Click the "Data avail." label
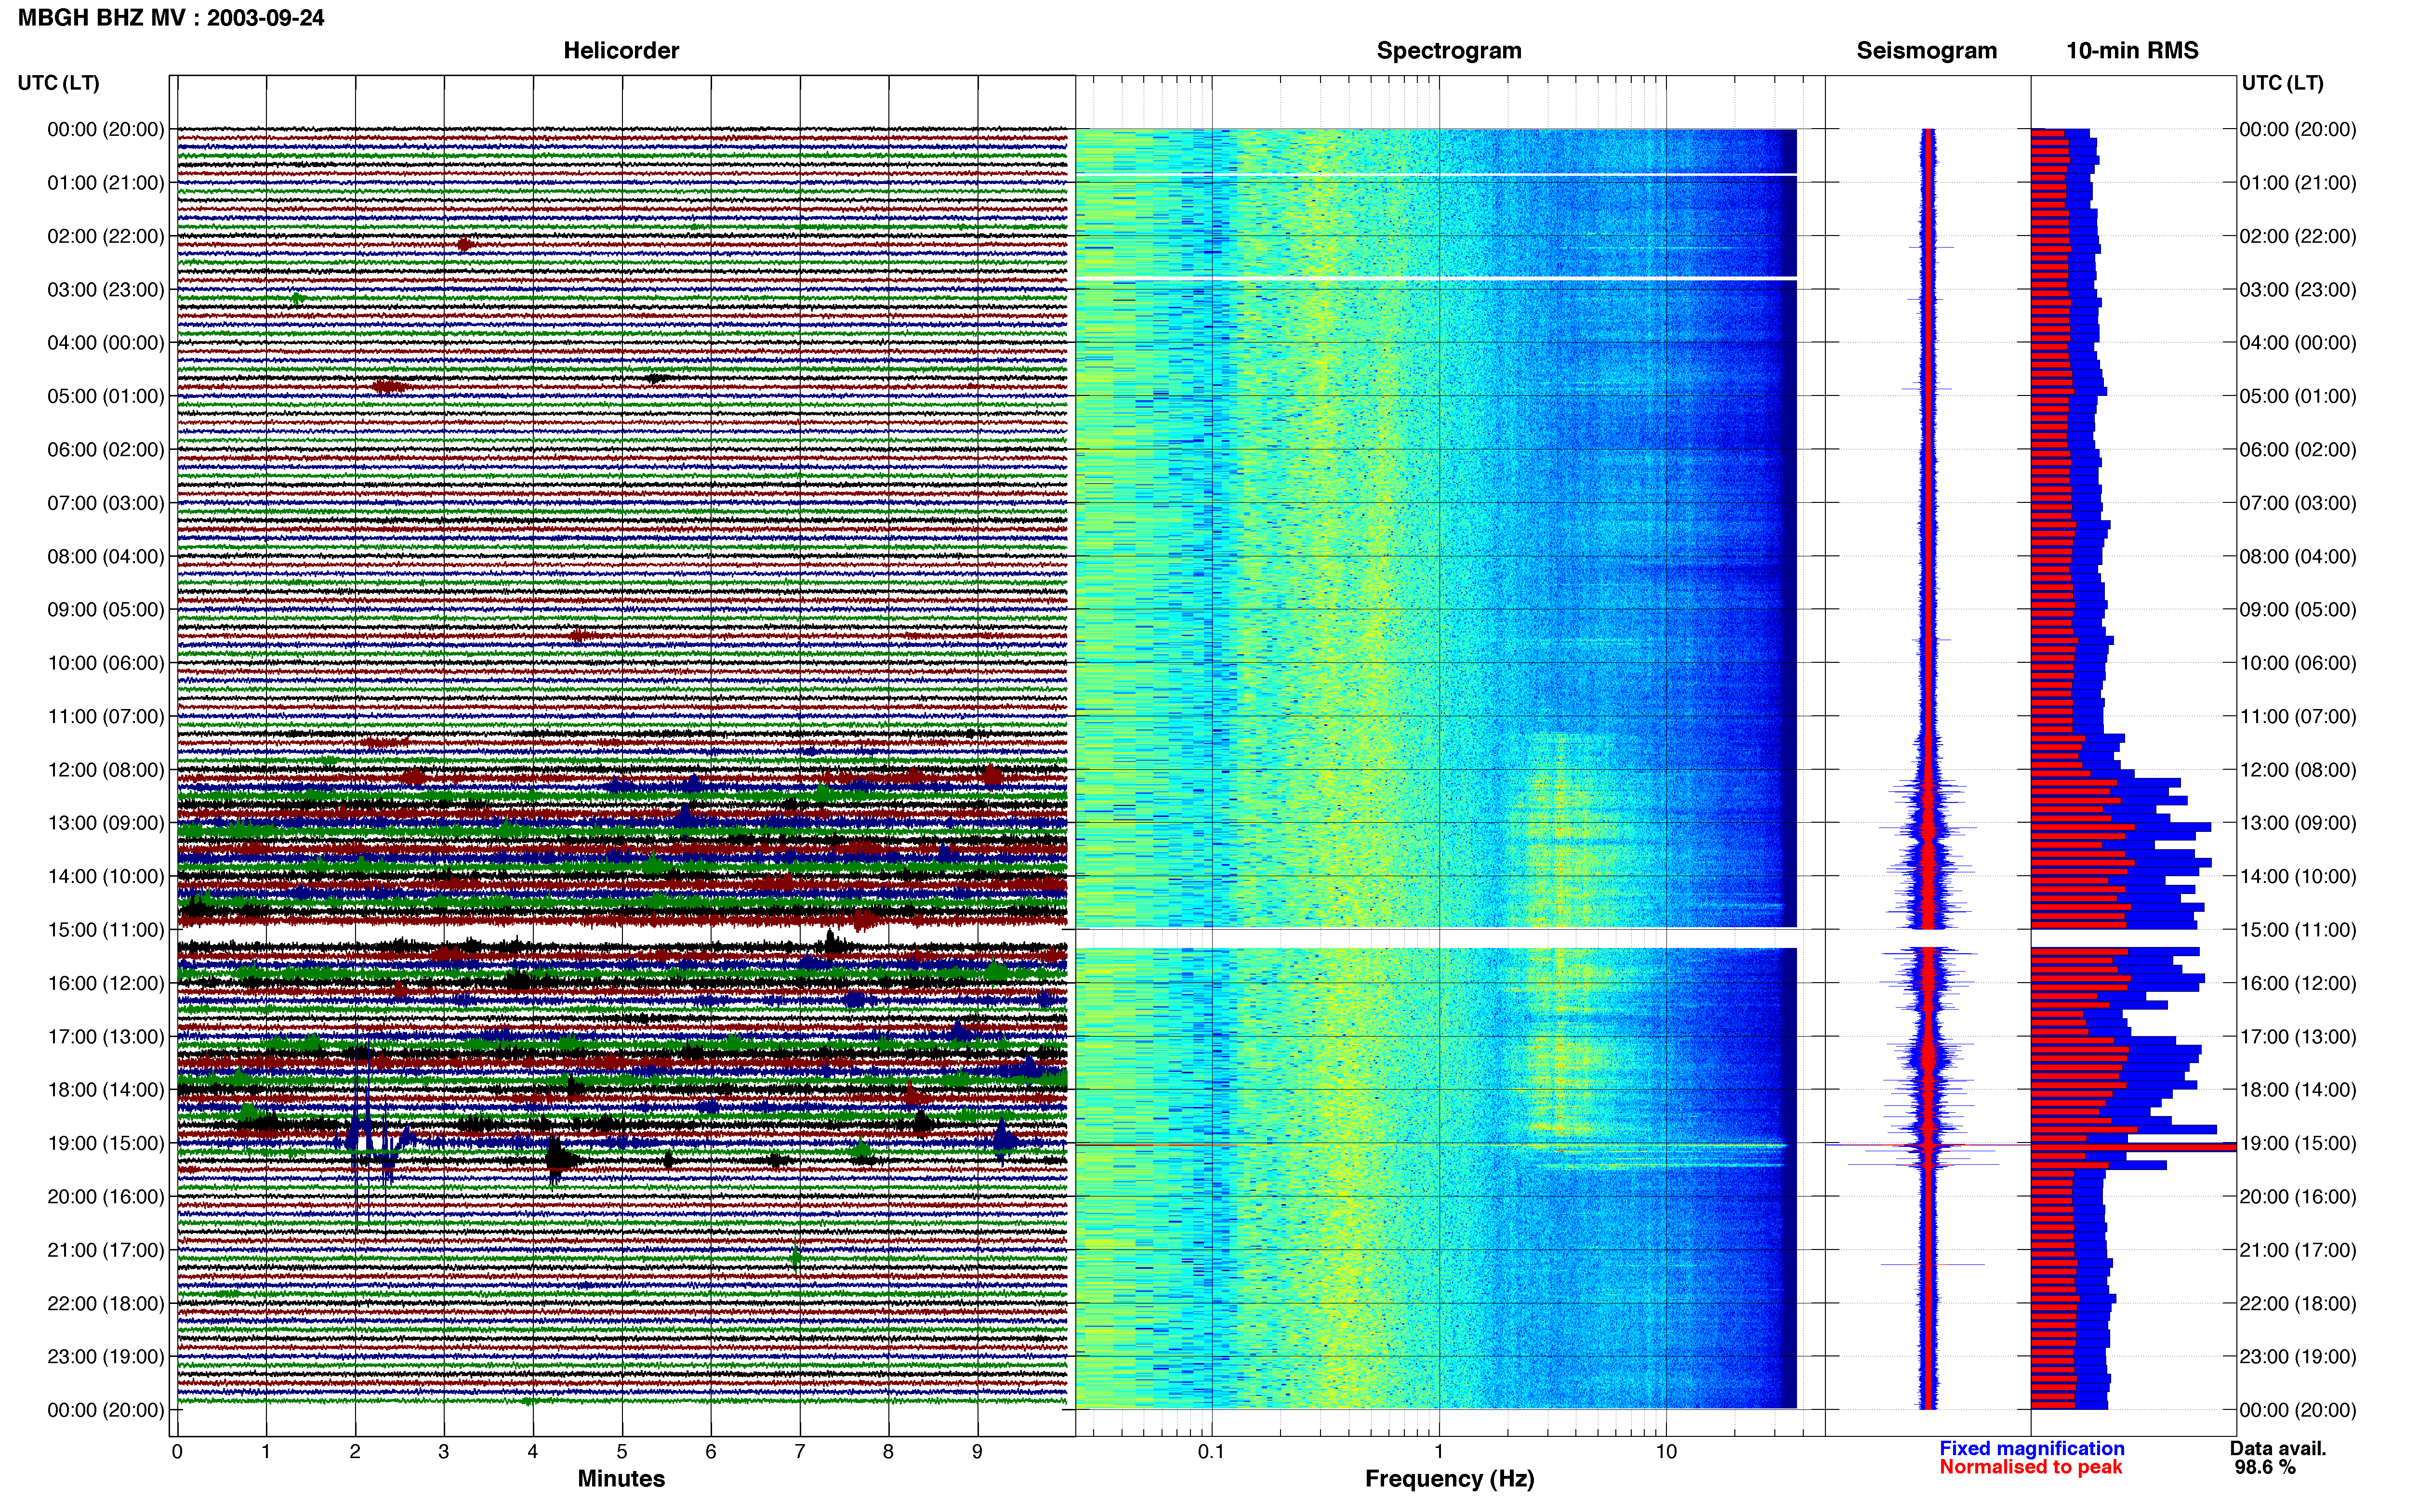The image size is (2418, 1512). click(x=2278, y=1448)
